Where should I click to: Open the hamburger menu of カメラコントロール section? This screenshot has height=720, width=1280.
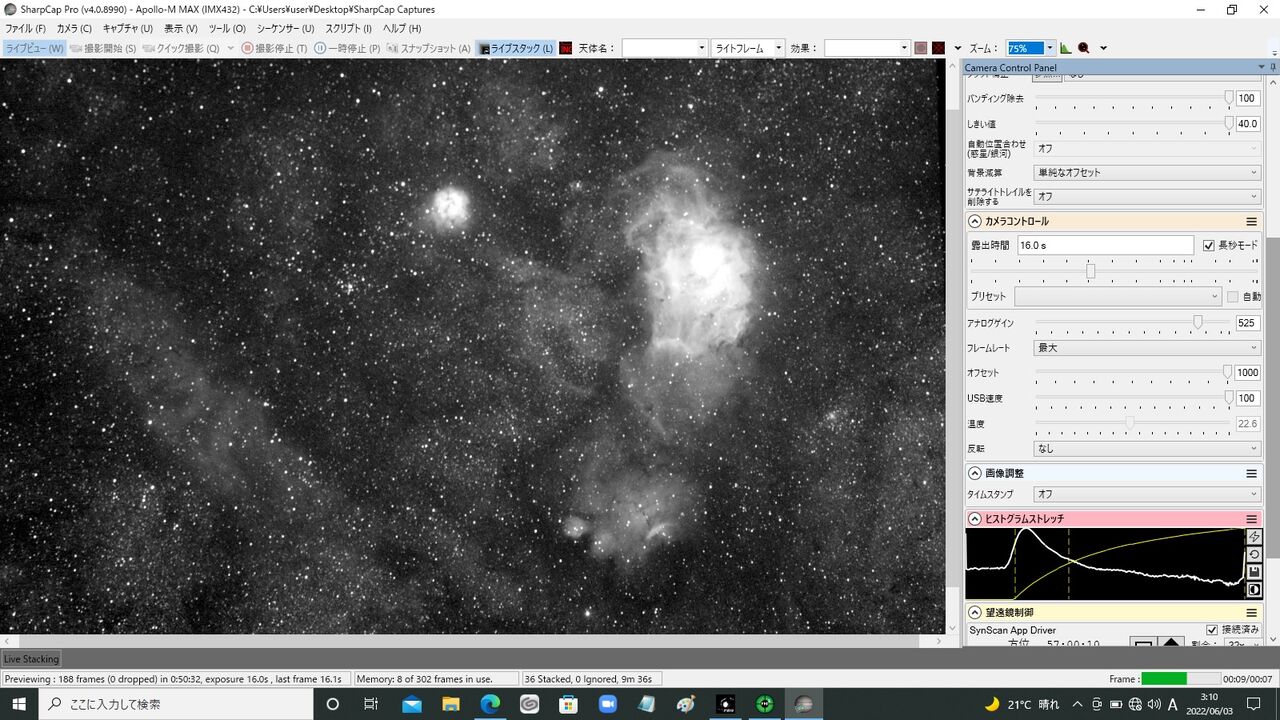coord(1251,221)
